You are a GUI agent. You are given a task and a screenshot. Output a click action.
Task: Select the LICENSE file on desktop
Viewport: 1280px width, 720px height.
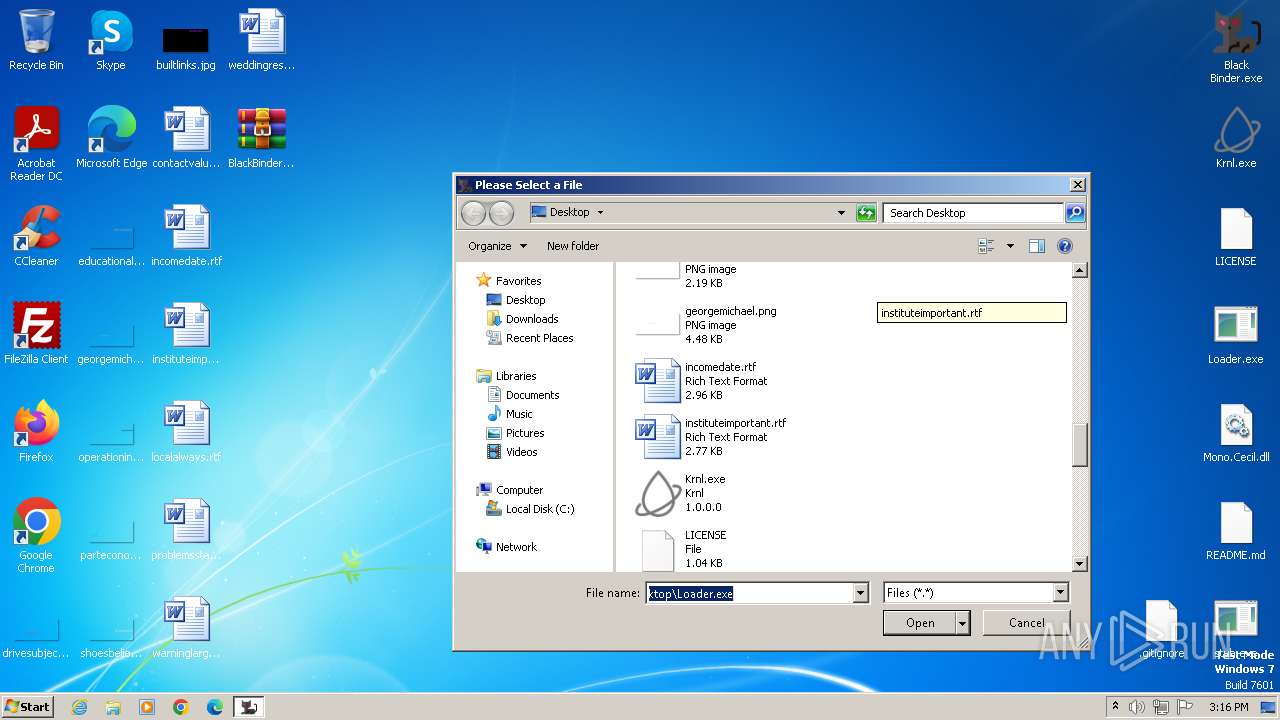[x=1236, y=236]
